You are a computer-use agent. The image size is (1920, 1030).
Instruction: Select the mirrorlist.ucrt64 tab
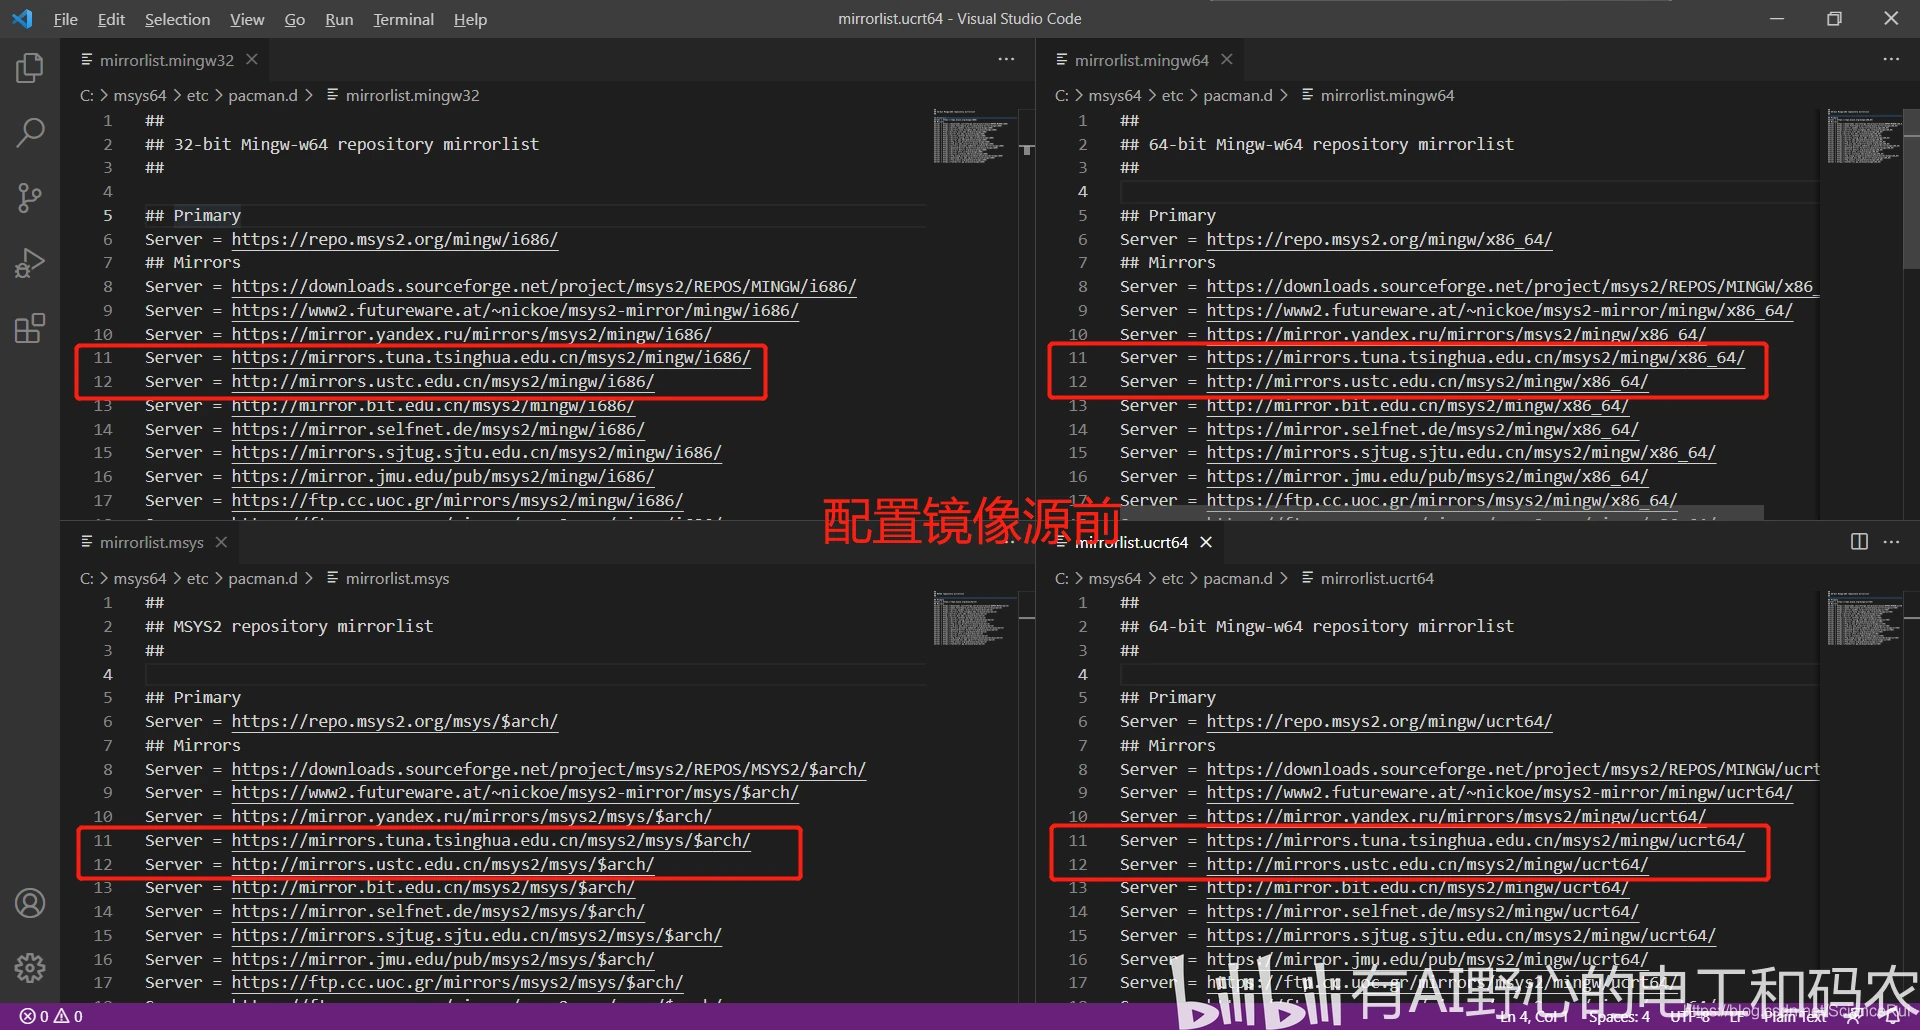point(1132,542)
